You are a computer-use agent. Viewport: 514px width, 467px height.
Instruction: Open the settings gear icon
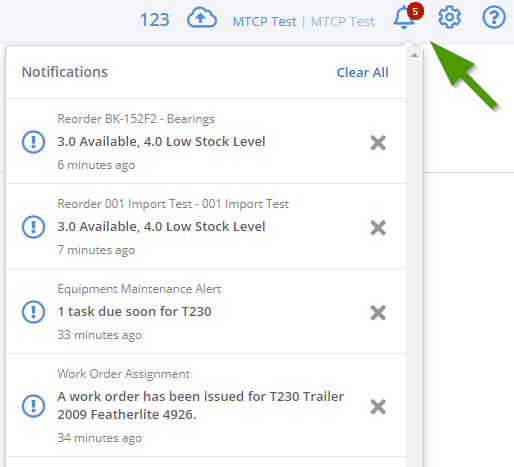[449, 17]
